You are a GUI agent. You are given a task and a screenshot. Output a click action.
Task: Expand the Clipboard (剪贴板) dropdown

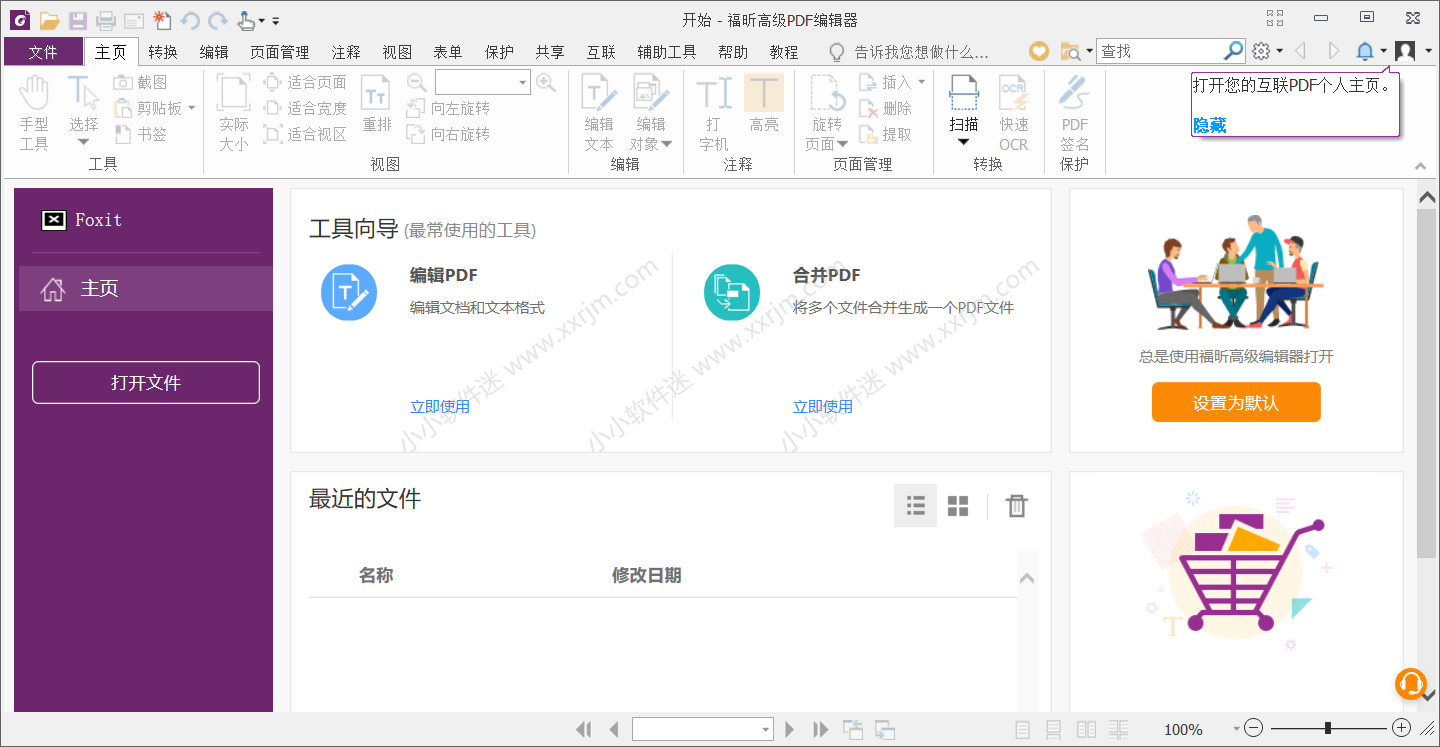click(191, 108)
